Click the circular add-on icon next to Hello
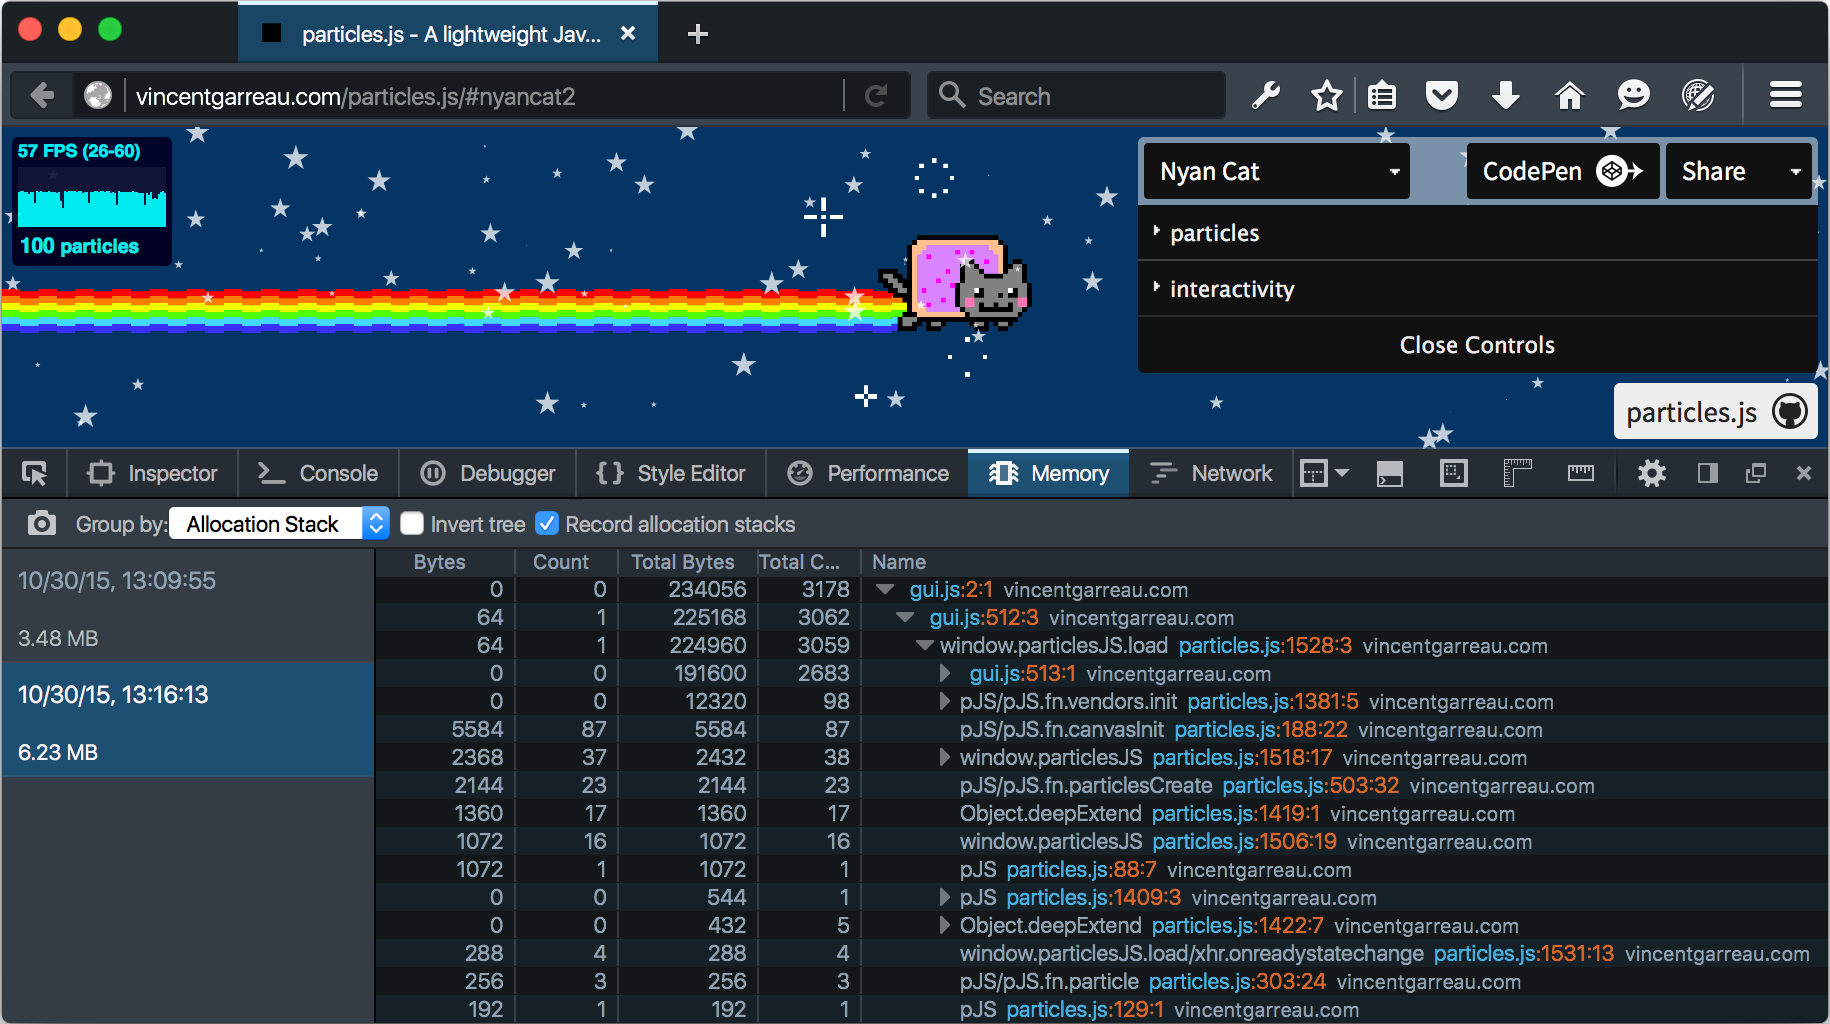Viewport: 1830px width, 1024px height. coord(1698,96)
